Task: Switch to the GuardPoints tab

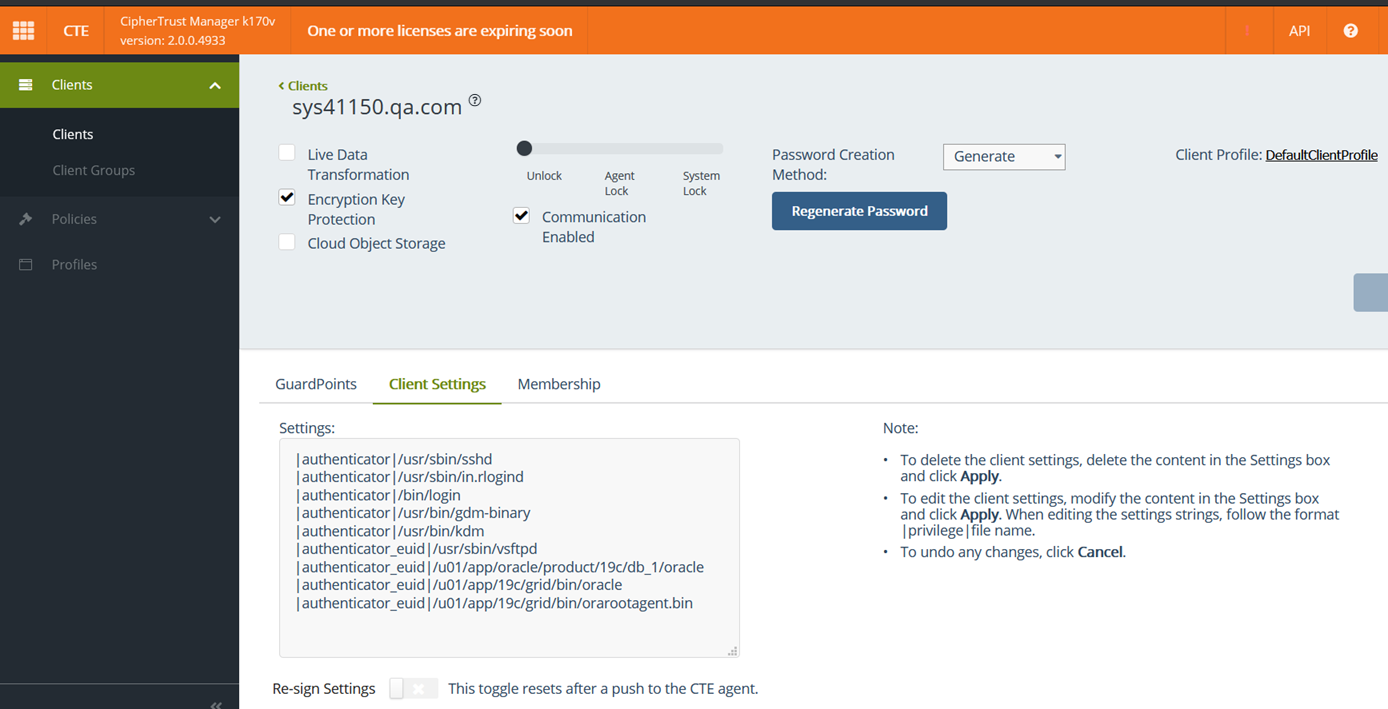Action: pyautogui.click(x=316, y=384)
